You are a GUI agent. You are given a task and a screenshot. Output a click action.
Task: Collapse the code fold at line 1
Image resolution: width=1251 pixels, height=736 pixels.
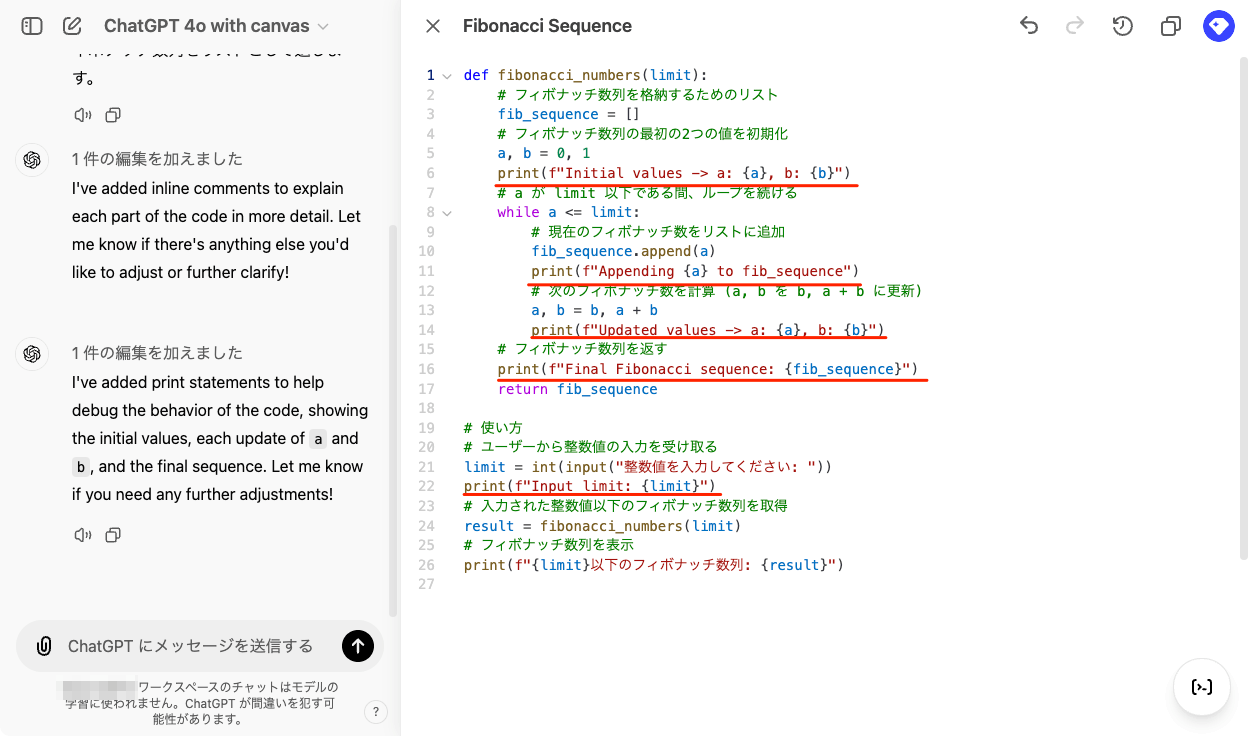coord(446,75)
